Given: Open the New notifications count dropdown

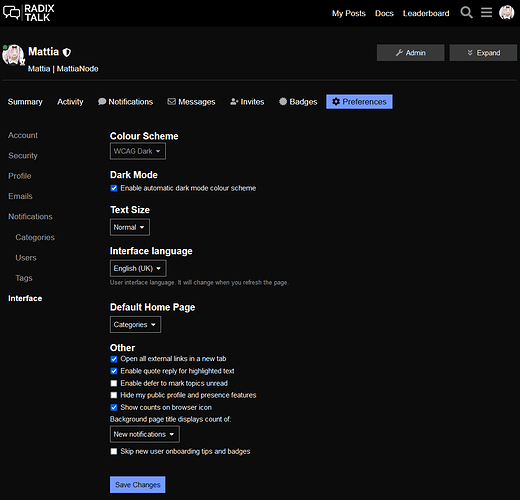Looking at the screenshot, I should coord(145,434).
